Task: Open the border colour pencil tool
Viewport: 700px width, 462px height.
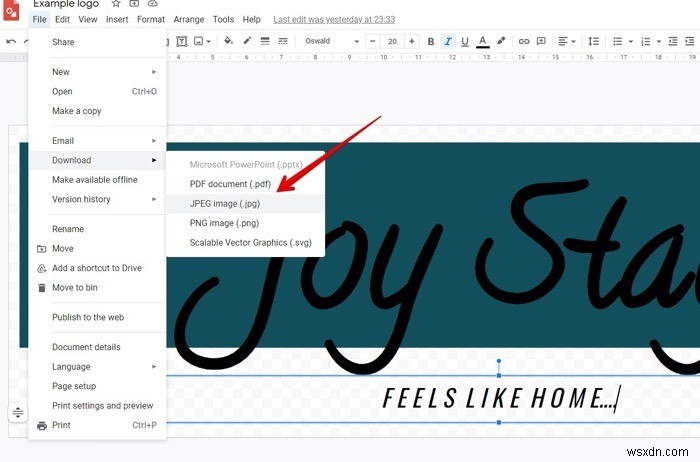Action: point(247,41)
